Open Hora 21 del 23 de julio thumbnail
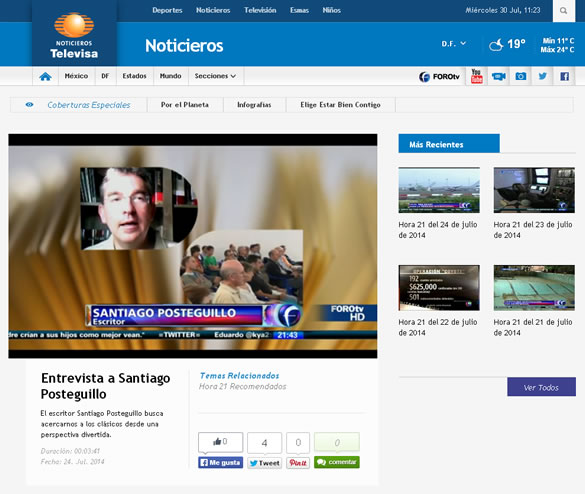The image size is (585, 494). 534,190
